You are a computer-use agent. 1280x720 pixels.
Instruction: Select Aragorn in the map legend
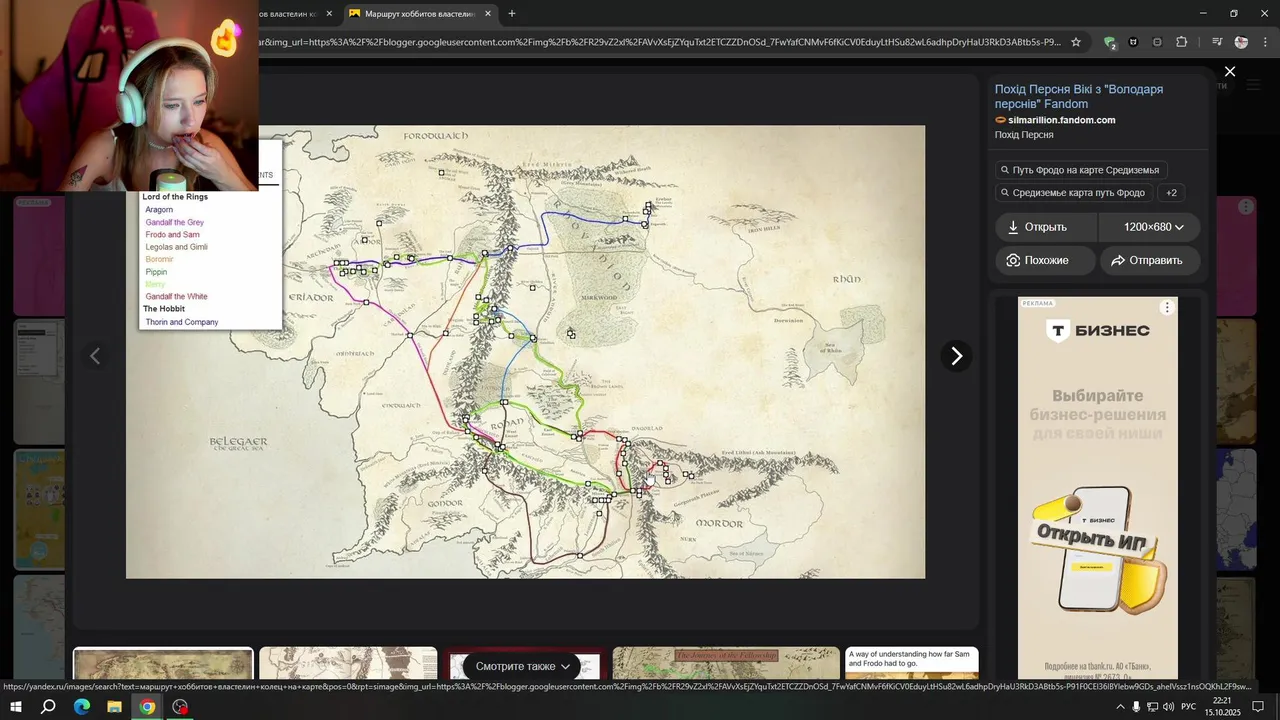159,210
